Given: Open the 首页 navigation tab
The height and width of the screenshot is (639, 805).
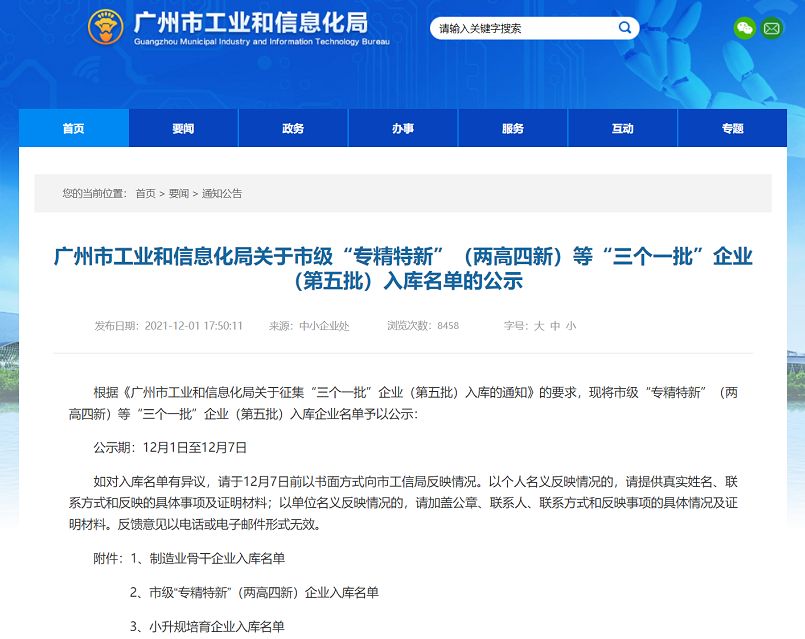Looking at the screenshot, I should tap(74, 128).
